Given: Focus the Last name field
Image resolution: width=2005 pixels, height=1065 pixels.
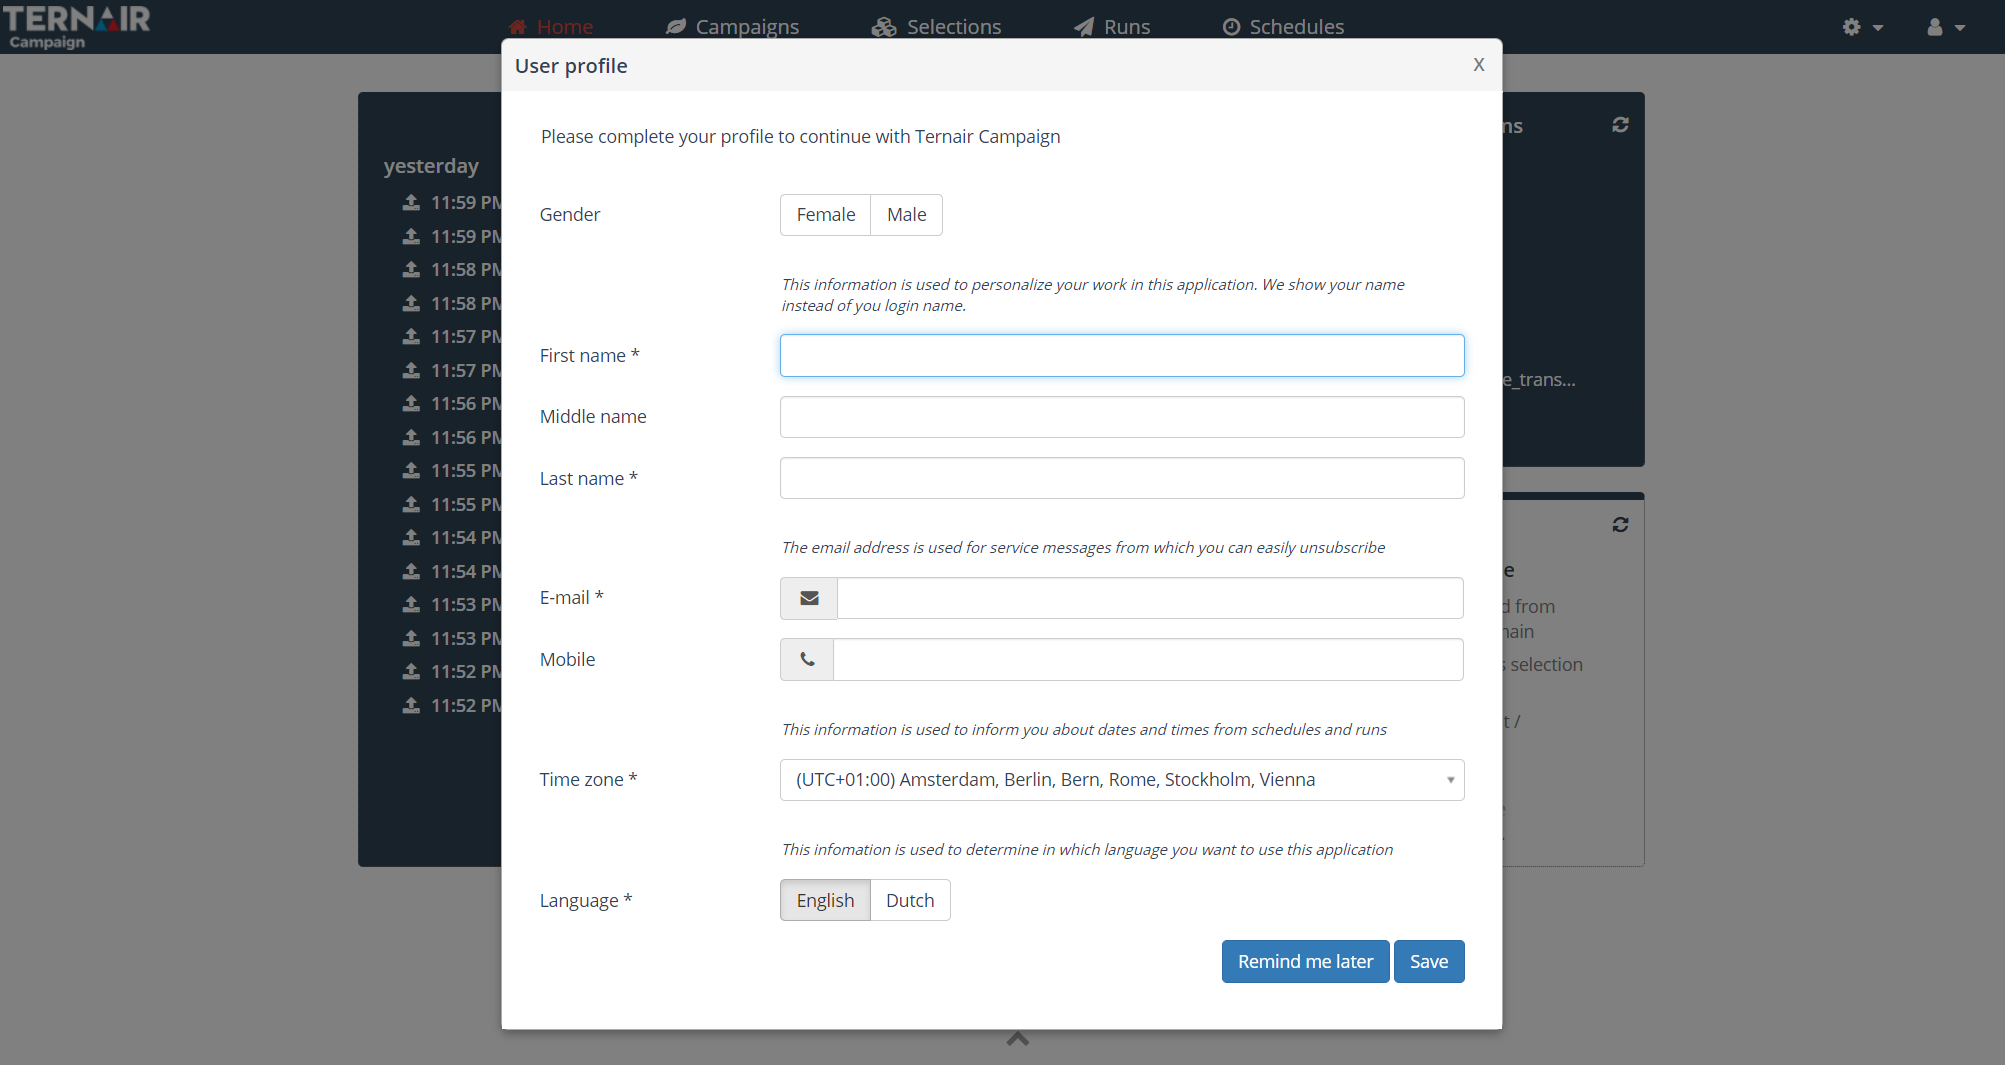Looking at the screenshot, I should (1122, 478).
